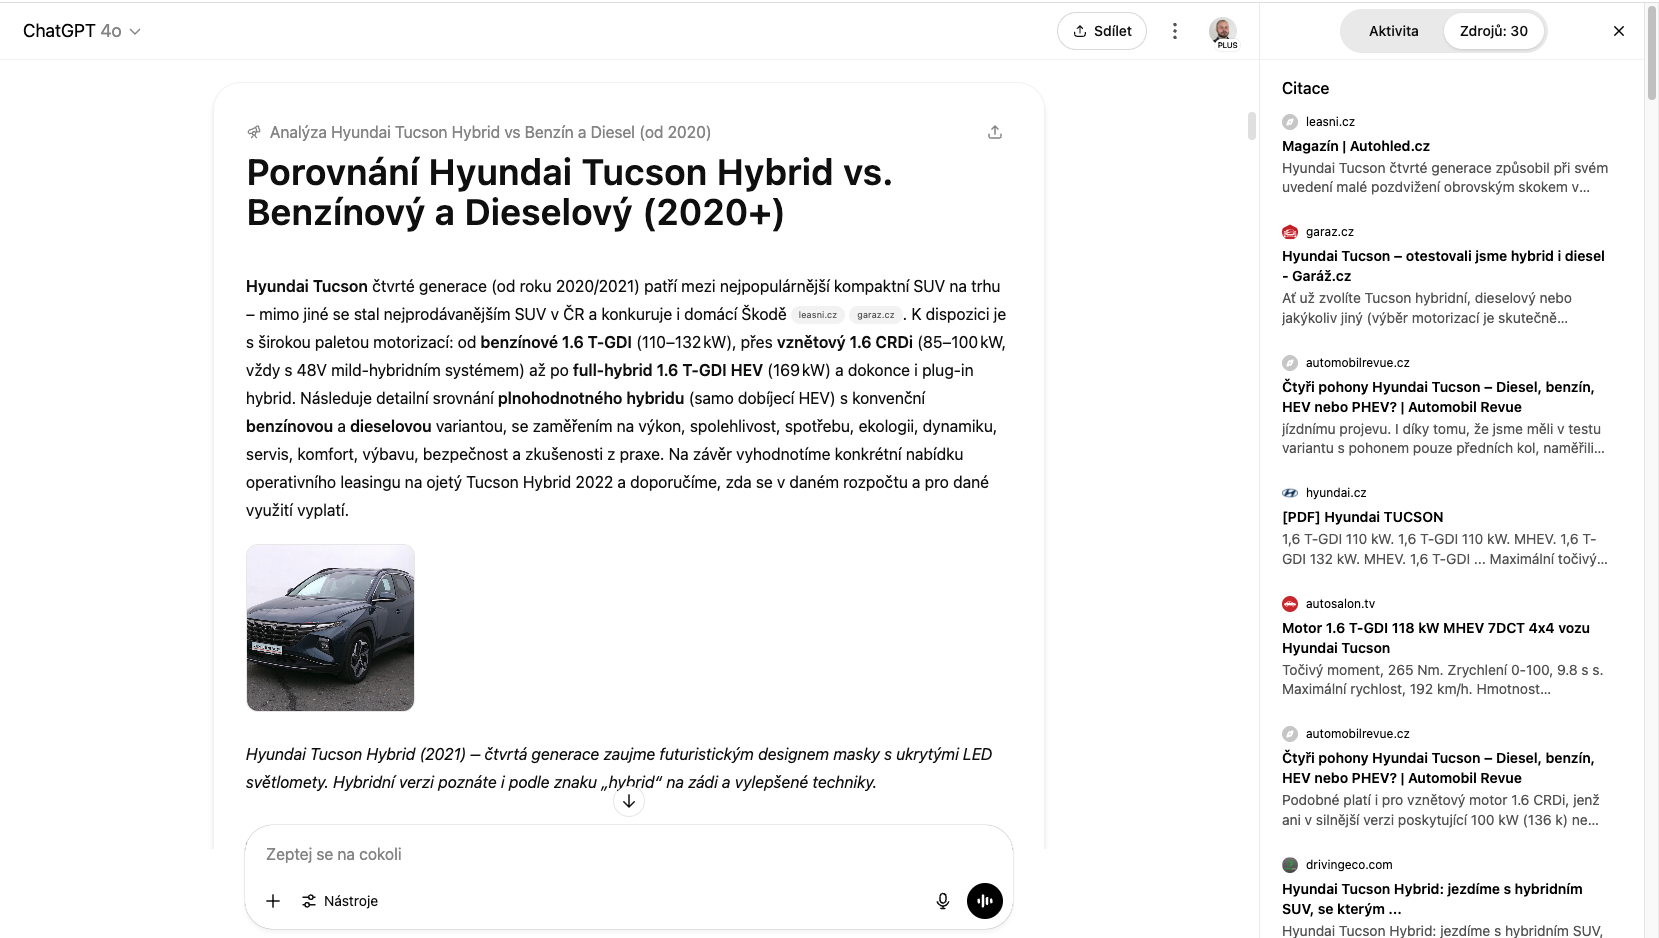Click the autosalon.tv favicon in sources list
Screen dimensions: 1659x938
pyautogui.click(x=1290, y=604)
